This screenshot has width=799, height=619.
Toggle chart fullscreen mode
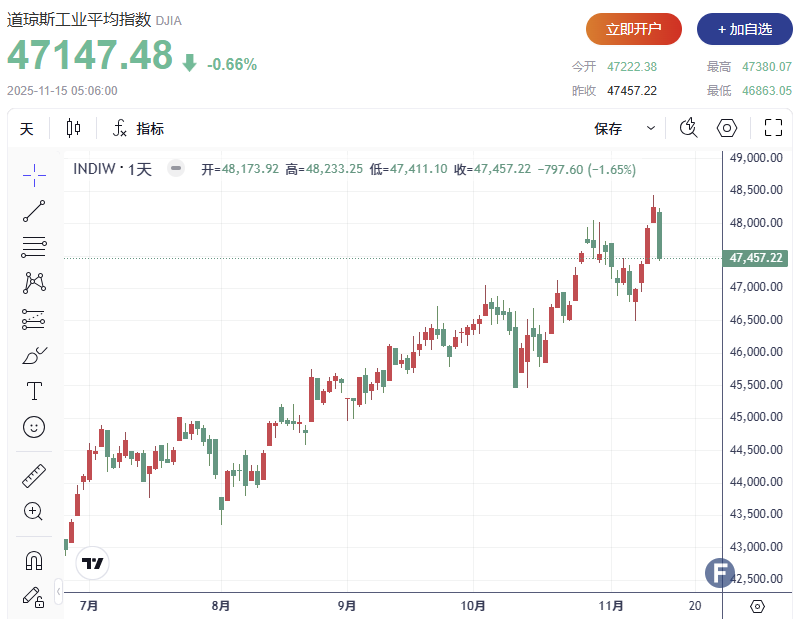[772, 128]
